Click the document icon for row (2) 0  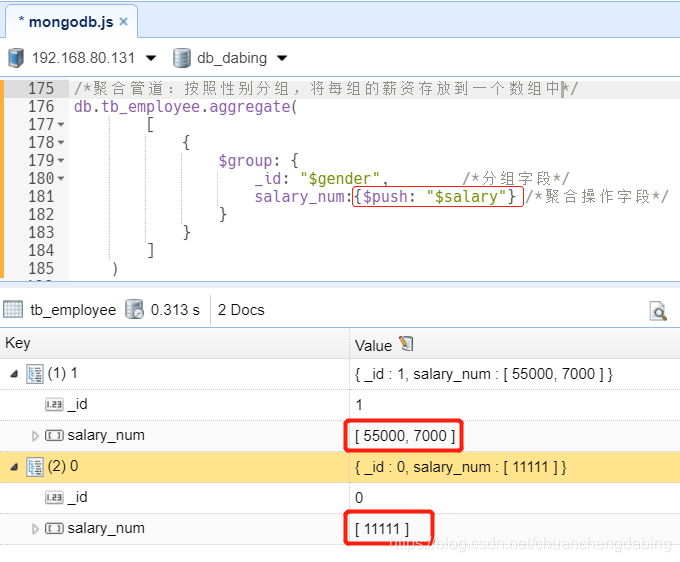35,467
